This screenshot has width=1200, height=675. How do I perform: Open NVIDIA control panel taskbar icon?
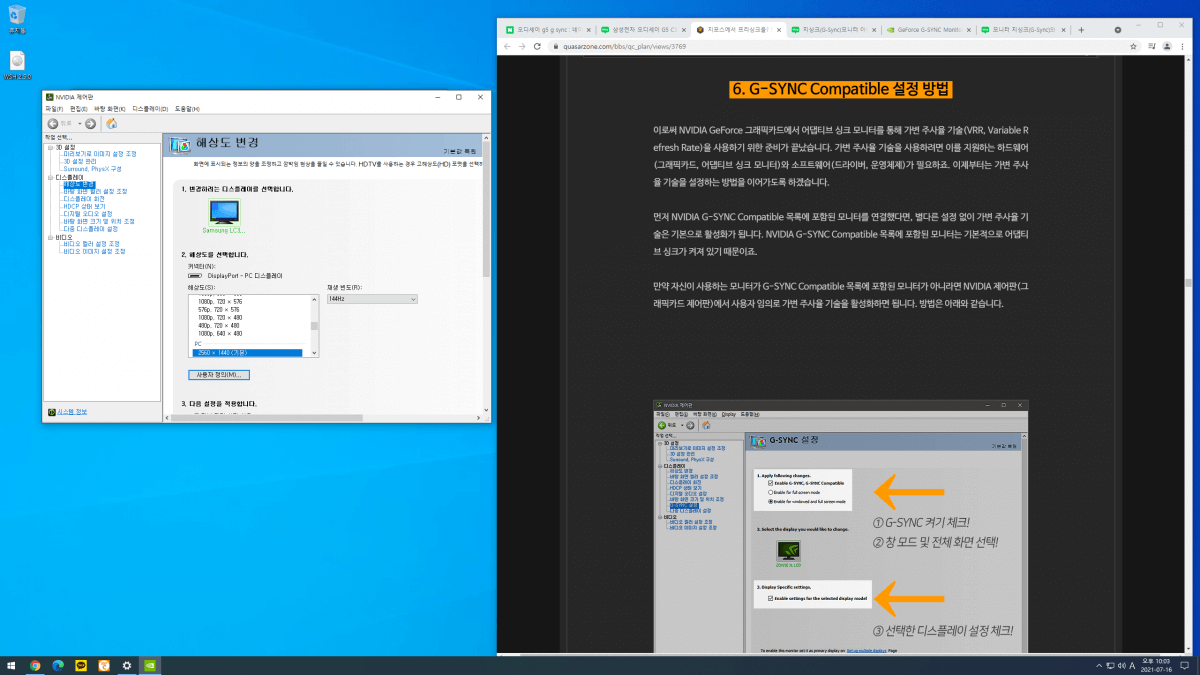click(x=150, y=664)
